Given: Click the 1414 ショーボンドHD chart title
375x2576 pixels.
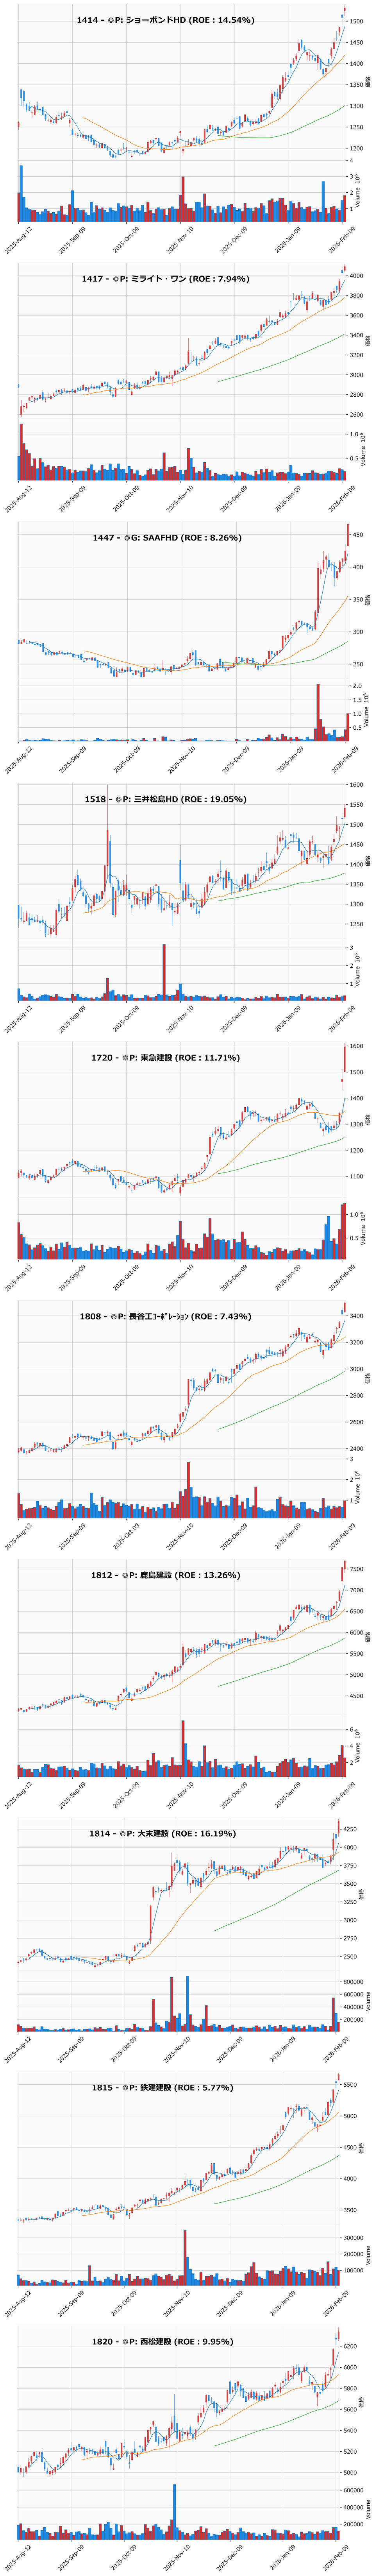Looking at the screenshot, I should [x=165, y=20].
